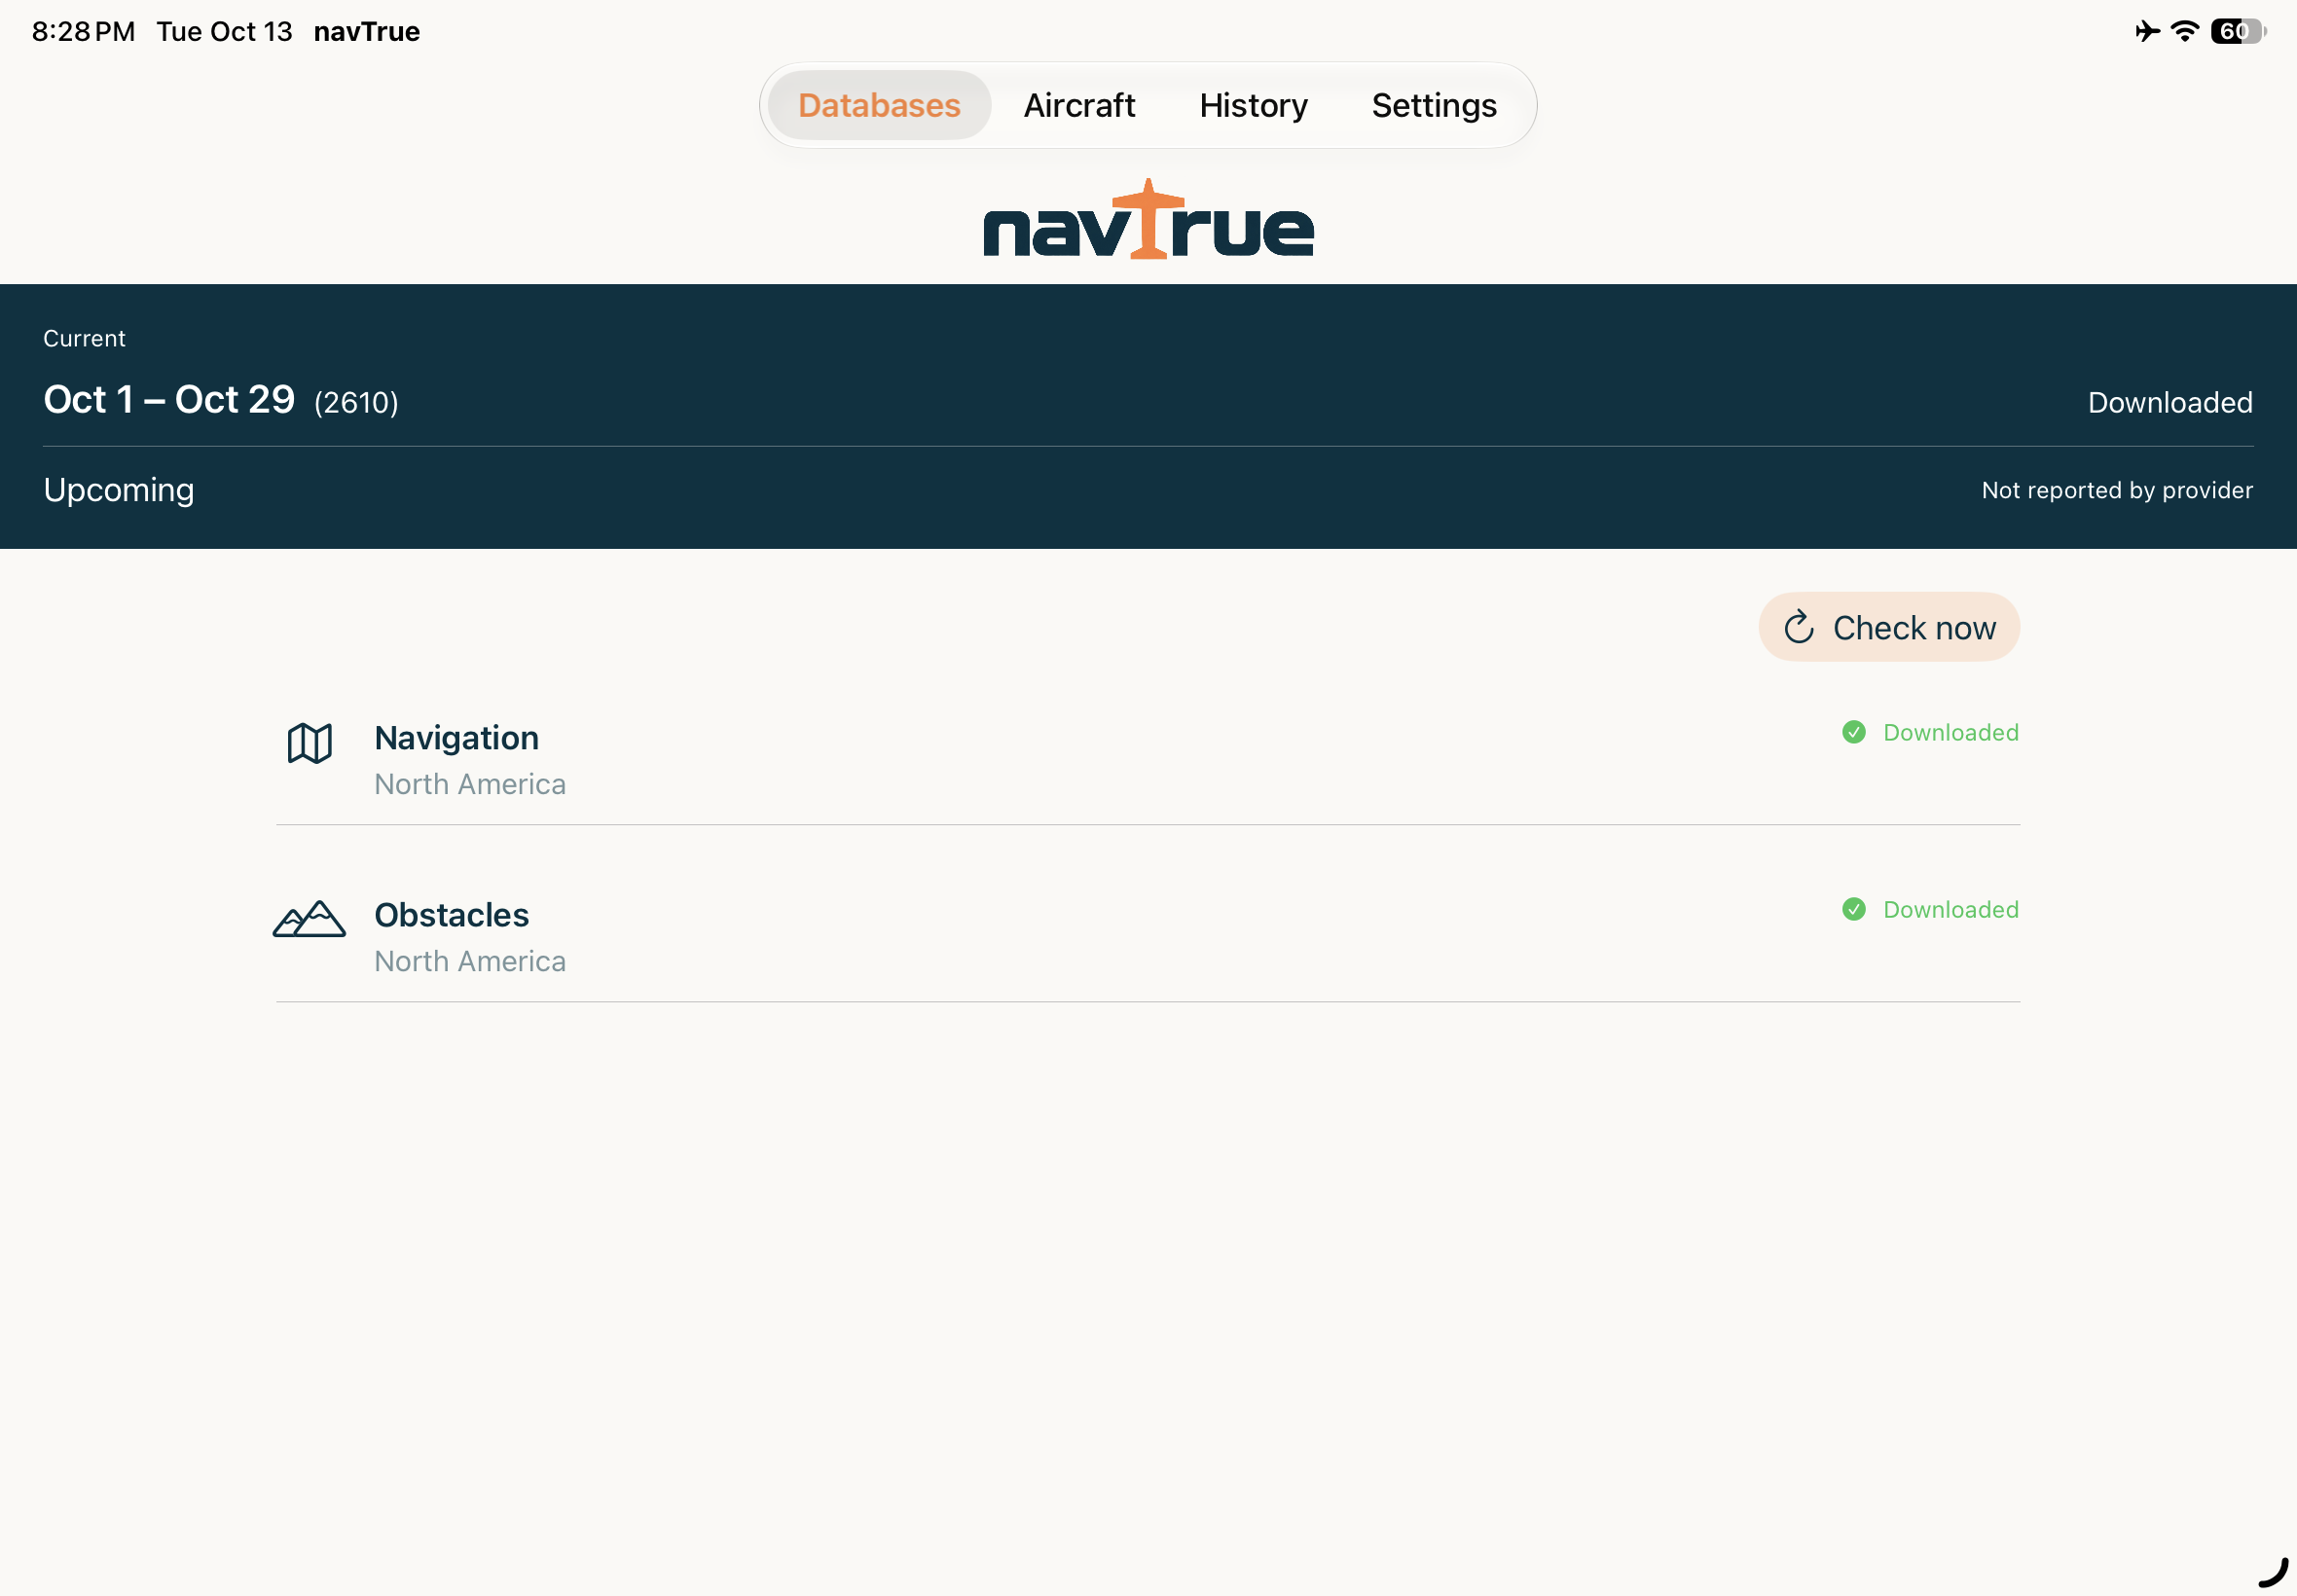The height and width of the screenshot is (1596, 2297).
Task: Tap the Check now button
Action: 1888,627
